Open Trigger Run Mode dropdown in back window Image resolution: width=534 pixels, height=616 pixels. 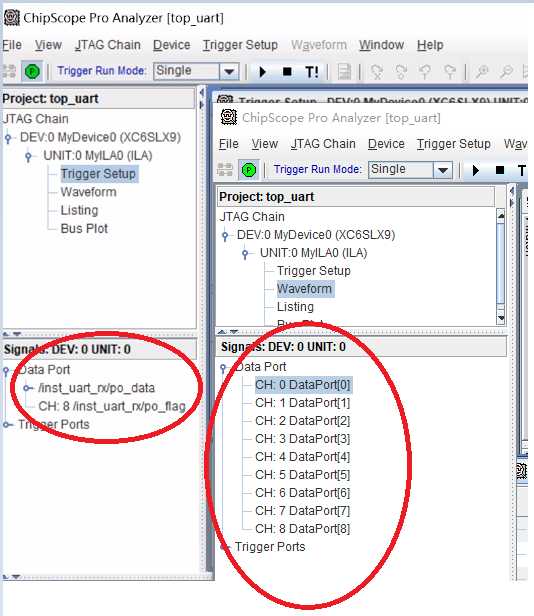click(229, 72)
